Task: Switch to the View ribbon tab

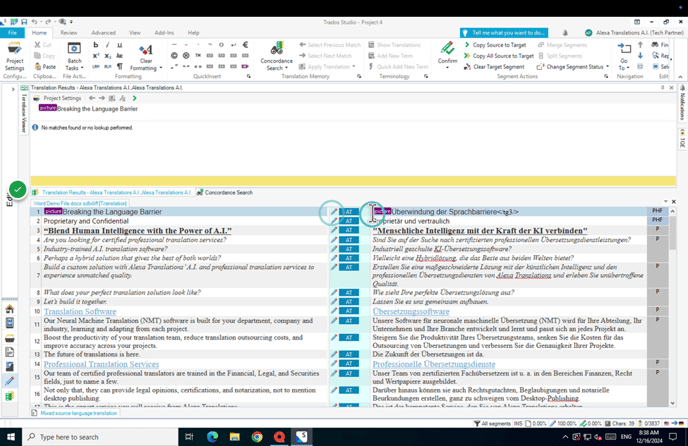Action: pyautogui.click(x=135, y=32)
